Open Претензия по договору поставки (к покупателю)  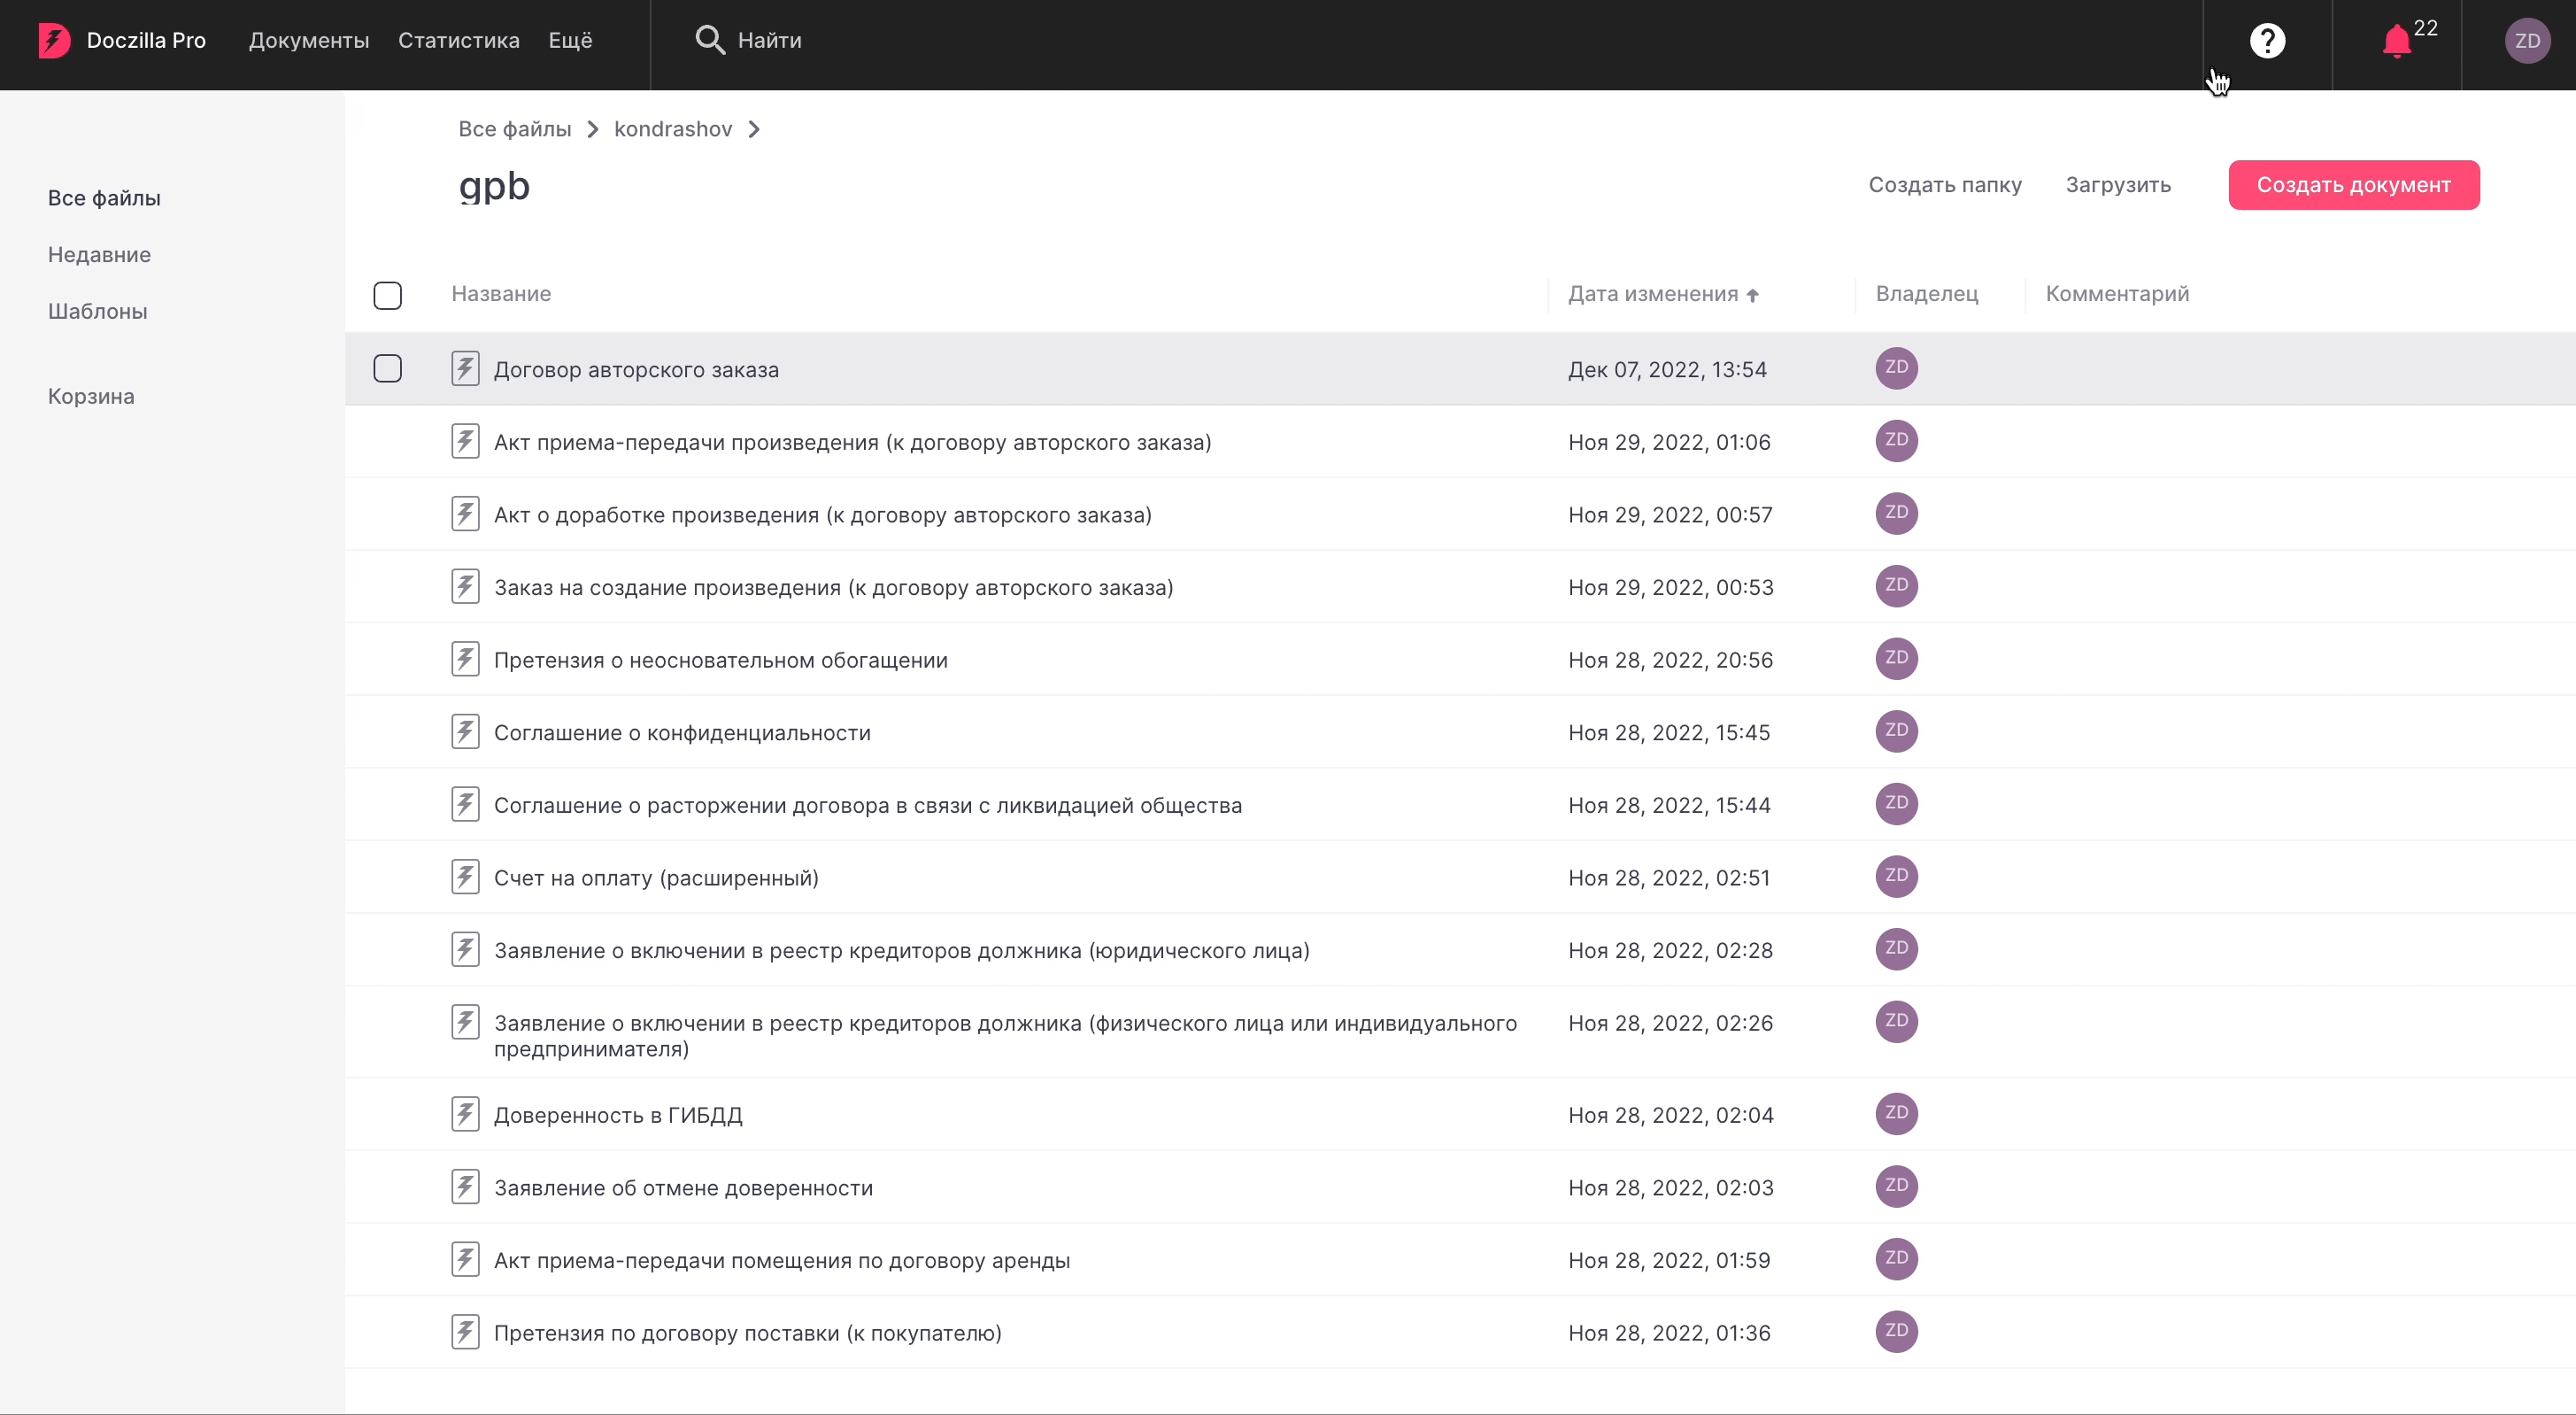click(x=748, y=1333)
